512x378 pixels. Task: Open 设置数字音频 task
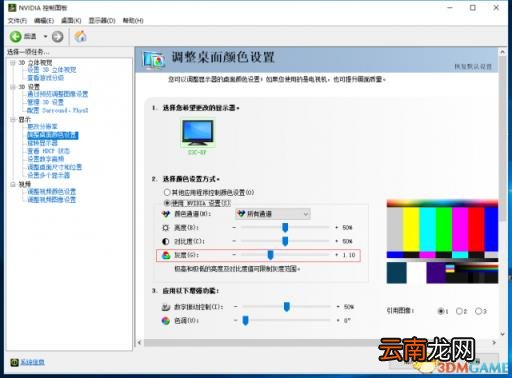[45, 159]
